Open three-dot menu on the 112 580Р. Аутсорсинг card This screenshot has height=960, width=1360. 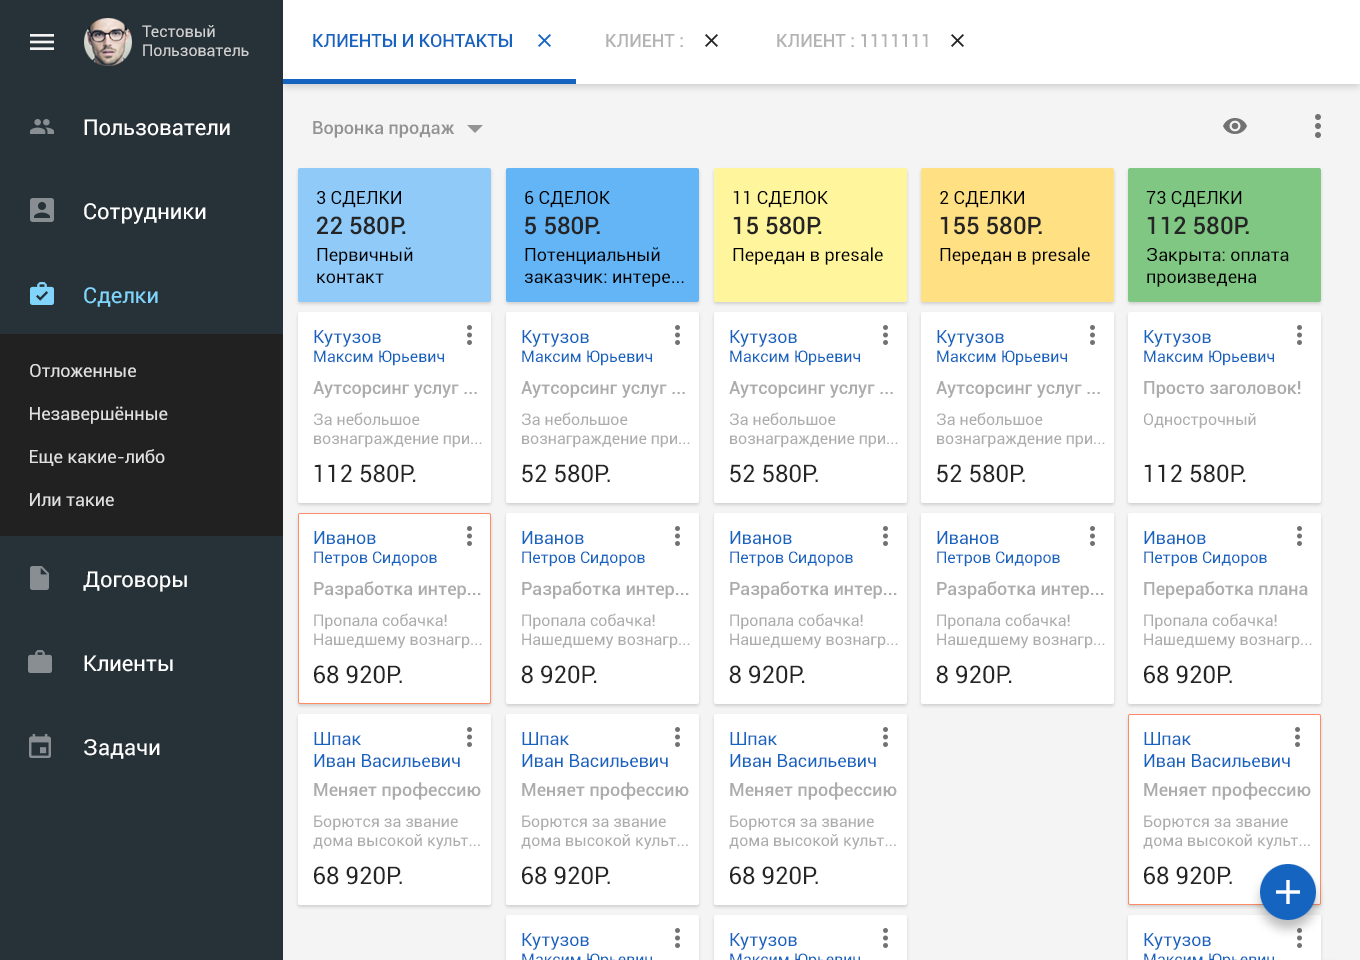point(469,336)
